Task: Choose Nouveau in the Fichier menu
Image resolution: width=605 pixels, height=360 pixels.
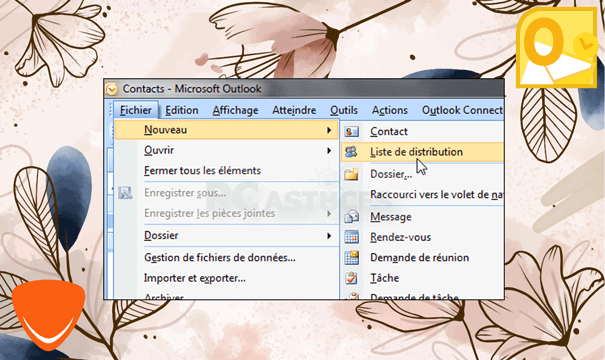Action: tap(226, 130)
